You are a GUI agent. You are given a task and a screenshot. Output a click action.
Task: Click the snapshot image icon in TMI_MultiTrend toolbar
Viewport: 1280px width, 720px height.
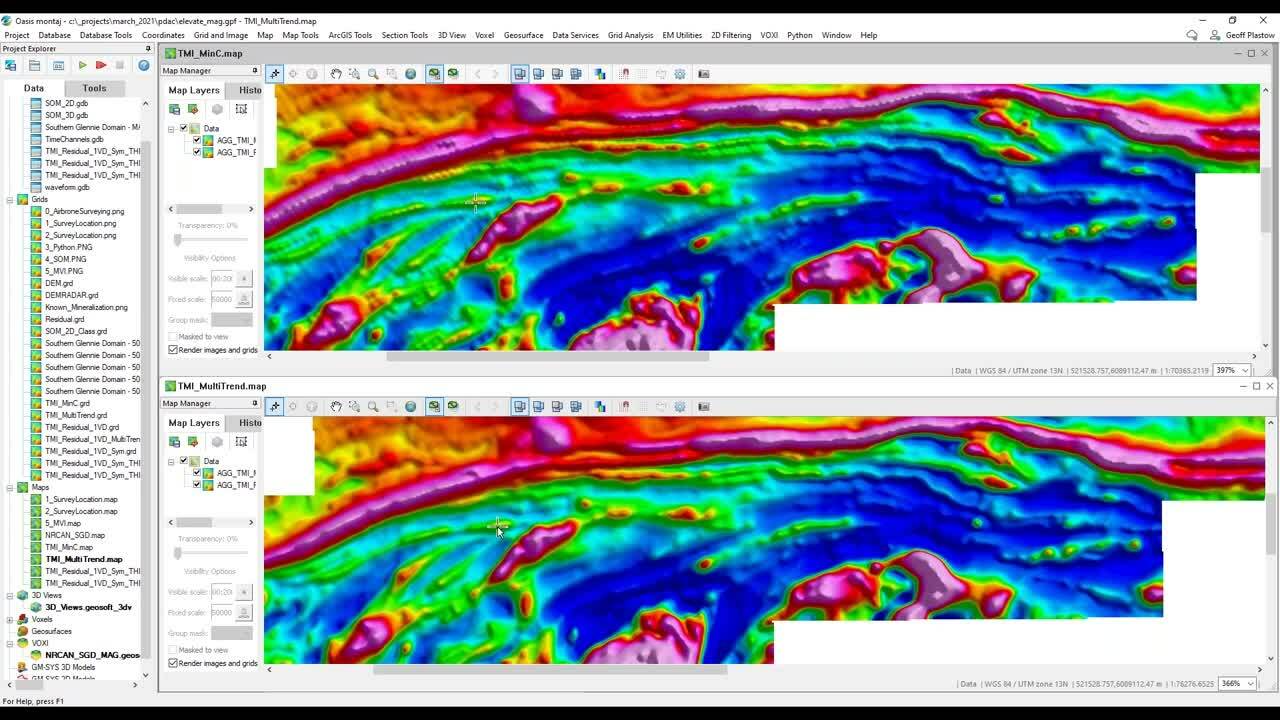pyautogui.click(x=703, y=406)
